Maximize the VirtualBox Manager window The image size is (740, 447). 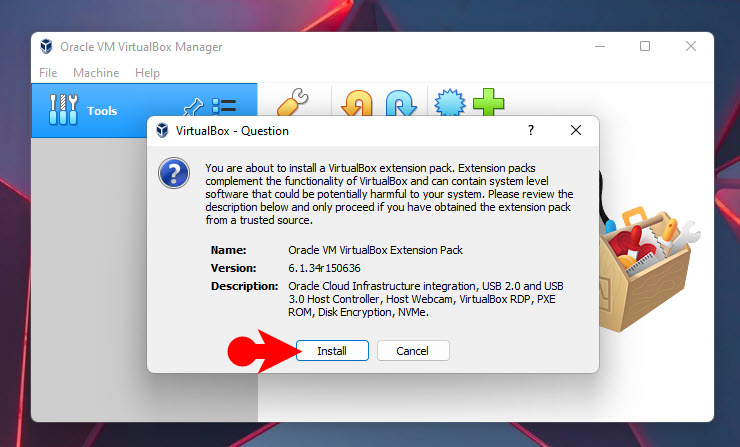coord(645,46)
